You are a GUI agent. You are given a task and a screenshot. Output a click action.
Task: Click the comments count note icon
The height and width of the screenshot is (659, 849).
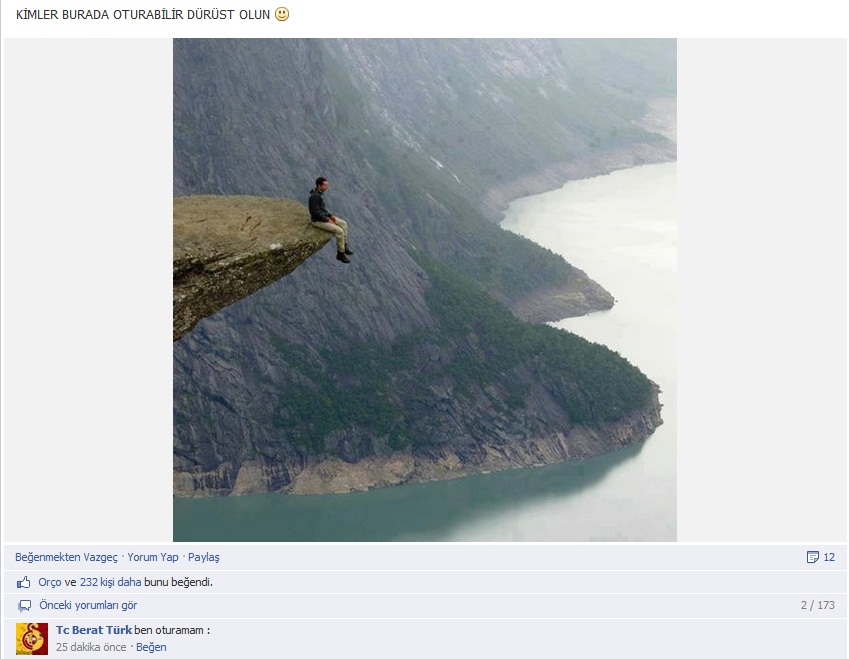click(x=812, y=557)
